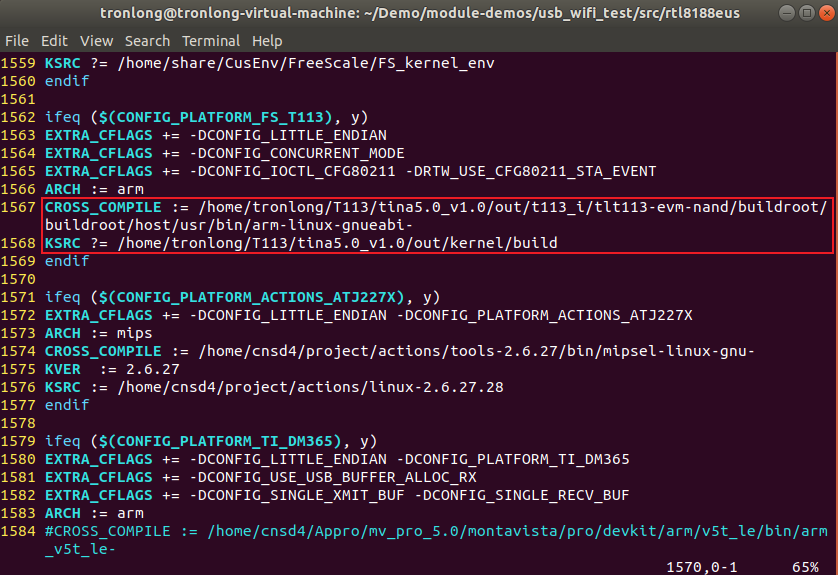Open the Edit menu
The height and width of the screenshot is (575, 838).
click(x=54, y=41)
